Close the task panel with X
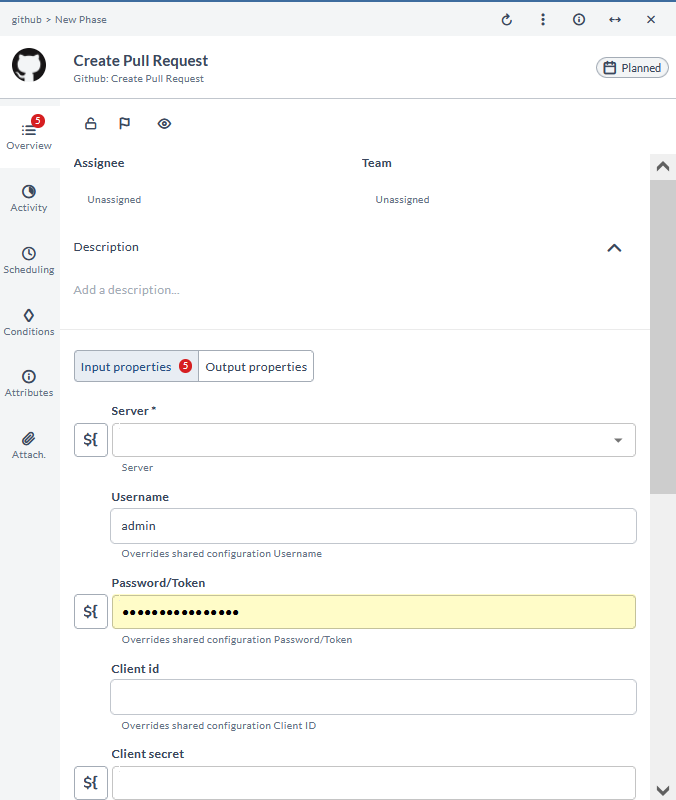Image resolution: width=676 pixels, height=800 pixels. (651, 19)
